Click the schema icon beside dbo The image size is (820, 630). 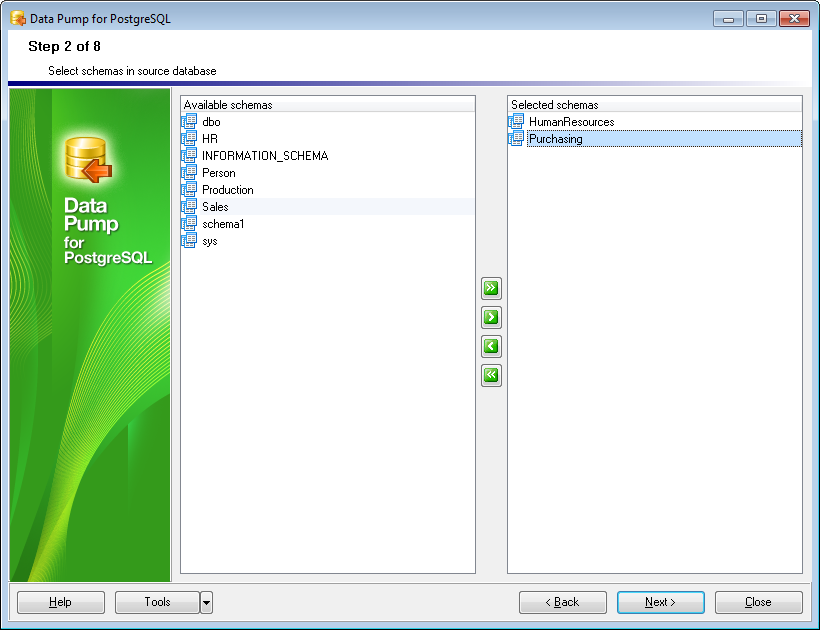(x=190, y=122)
